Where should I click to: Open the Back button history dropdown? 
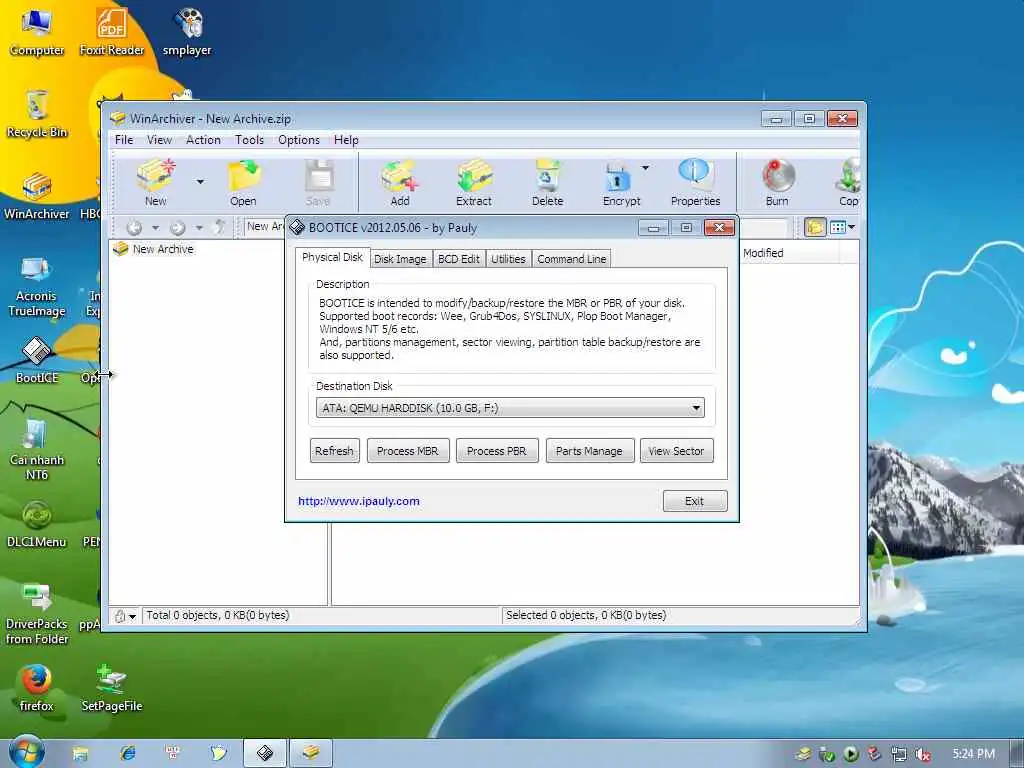coord(155,228)
